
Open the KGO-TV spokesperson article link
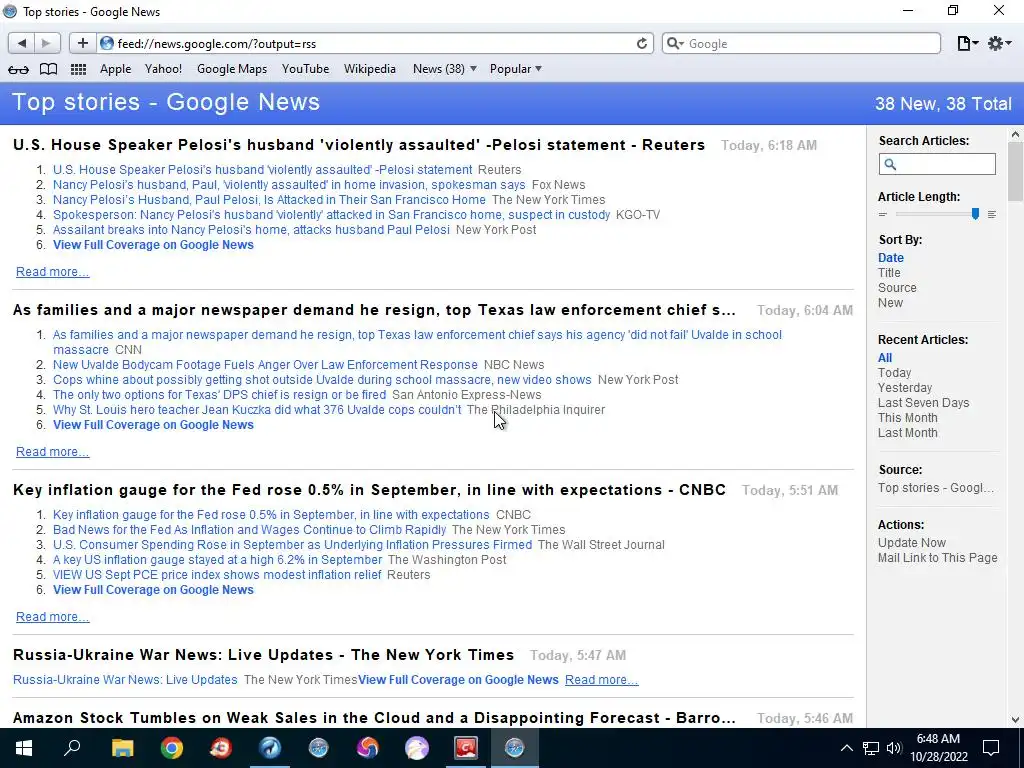click(x=331, y=215)
